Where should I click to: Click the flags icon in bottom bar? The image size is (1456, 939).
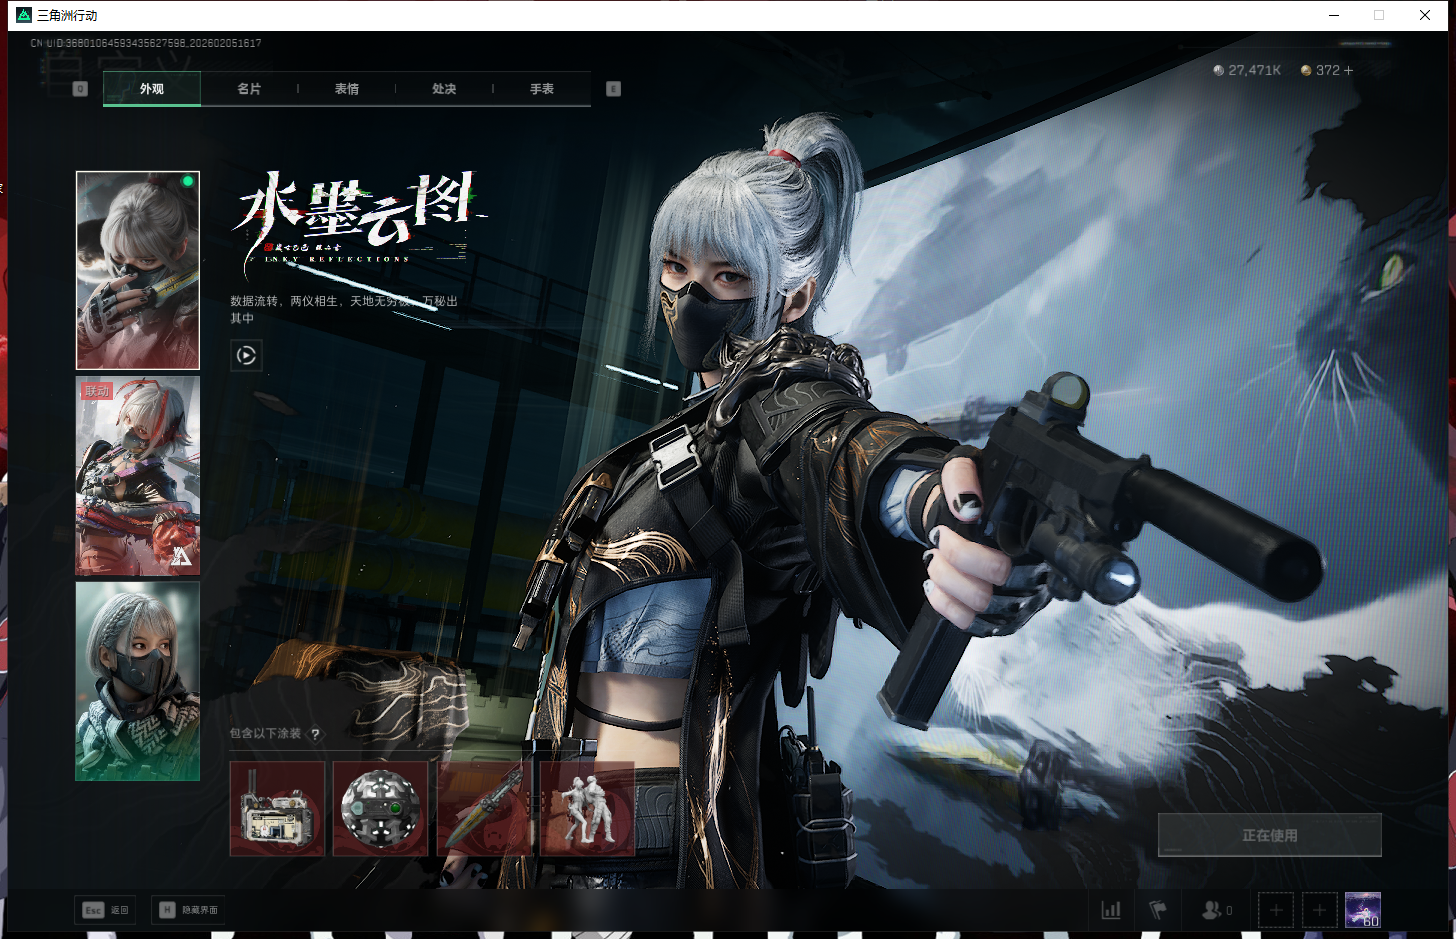coord(1158,910)
